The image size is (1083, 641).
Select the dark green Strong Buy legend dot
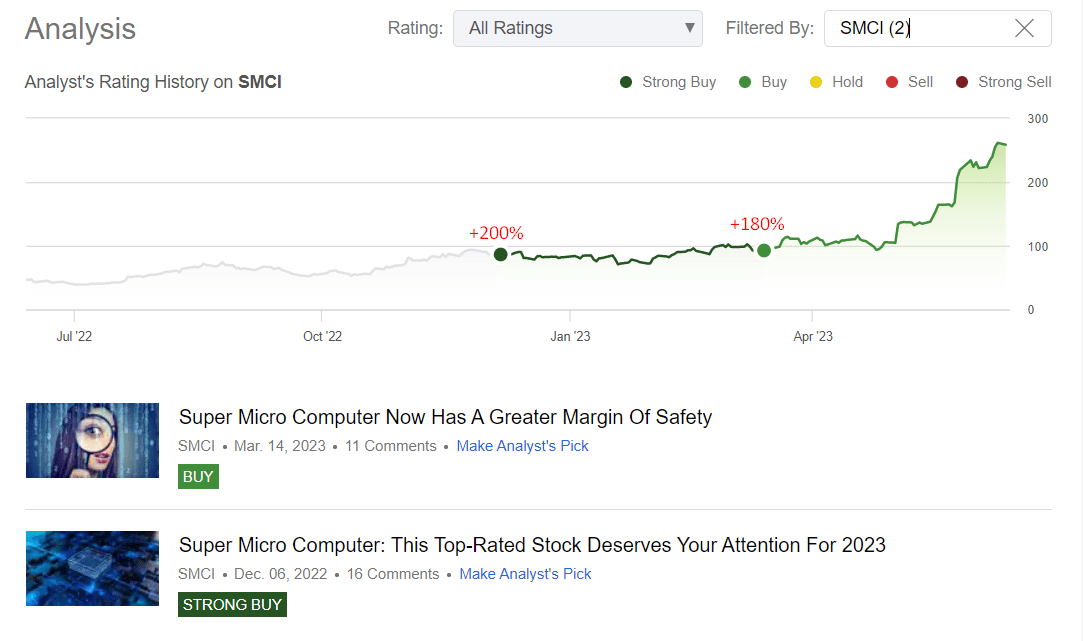tap(626, 82)
